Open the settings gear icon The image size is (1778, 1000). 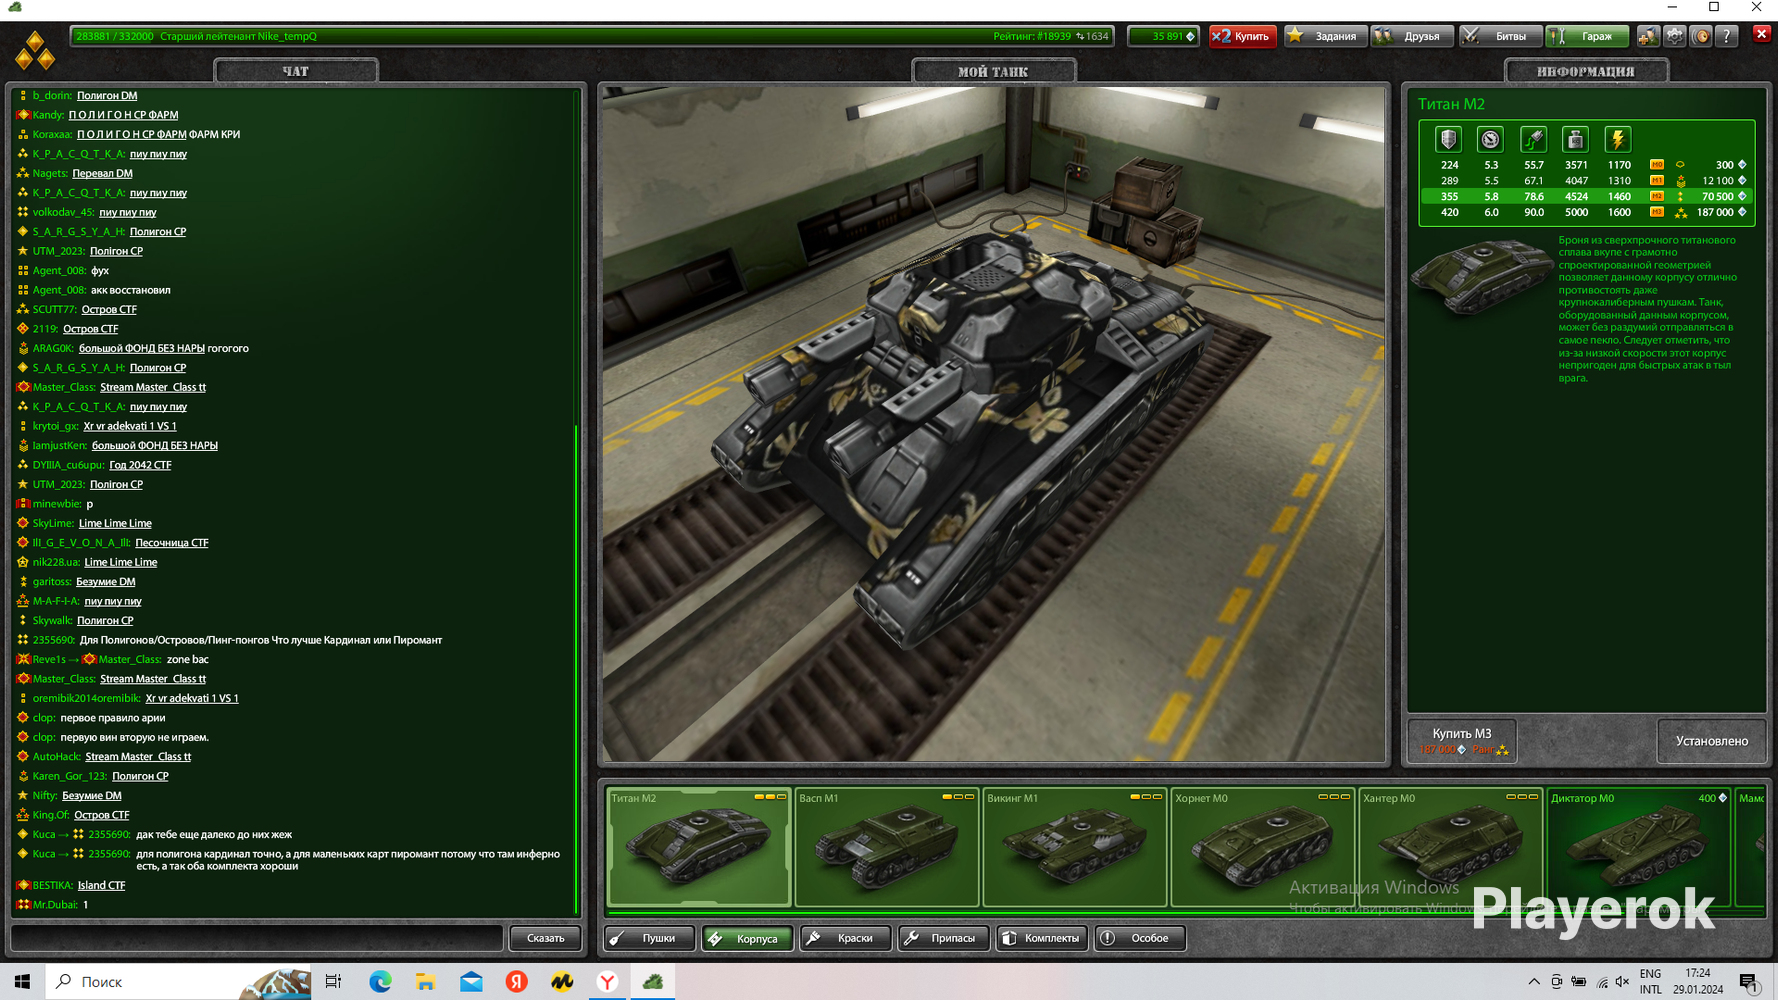pos(1674,36)
